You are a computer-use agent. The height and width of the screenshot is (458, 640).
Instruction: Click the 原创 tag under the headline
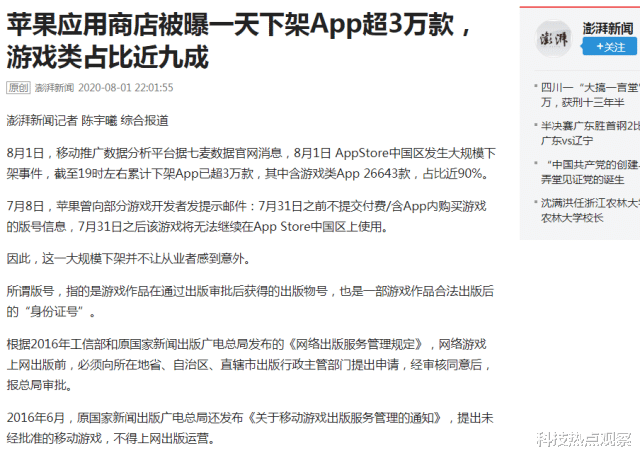pos(18,87)
